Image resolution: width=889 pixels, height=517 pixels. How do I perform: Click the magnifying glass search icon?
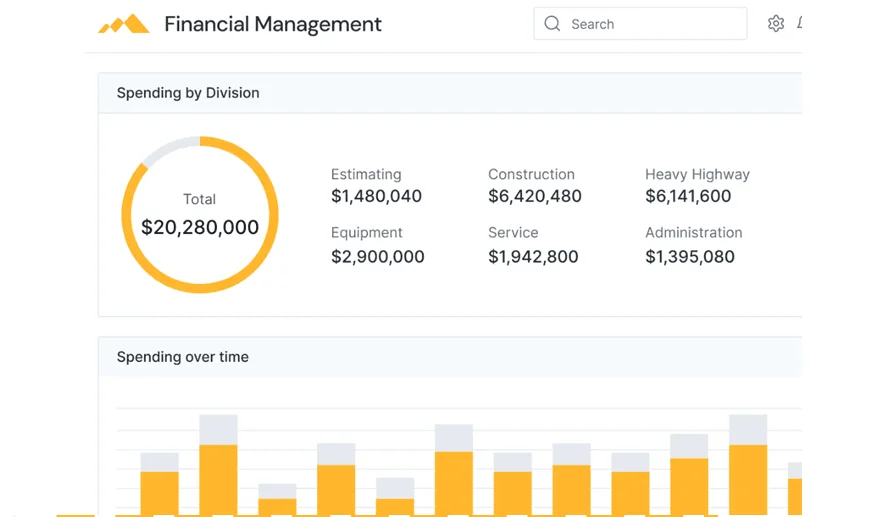click(552, 24)
